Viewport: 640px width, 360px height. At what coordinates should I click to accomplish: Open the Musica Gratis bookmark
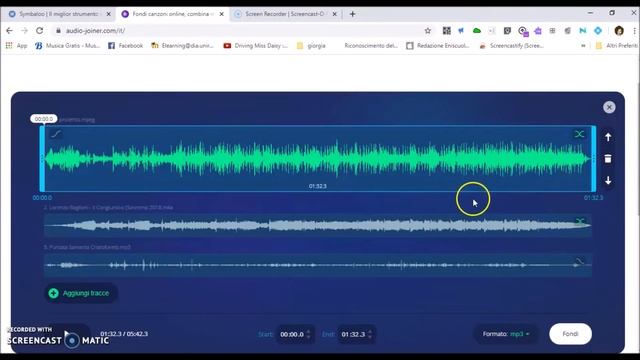(67, 46)
